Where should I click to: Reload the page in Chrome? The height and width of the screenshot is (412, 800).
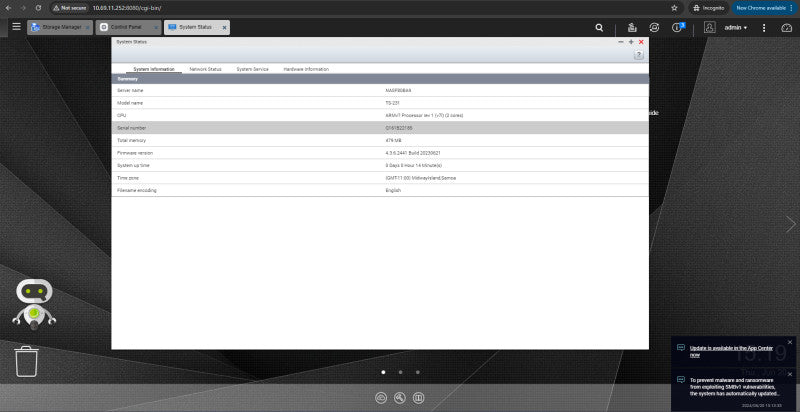click(38, 8)
